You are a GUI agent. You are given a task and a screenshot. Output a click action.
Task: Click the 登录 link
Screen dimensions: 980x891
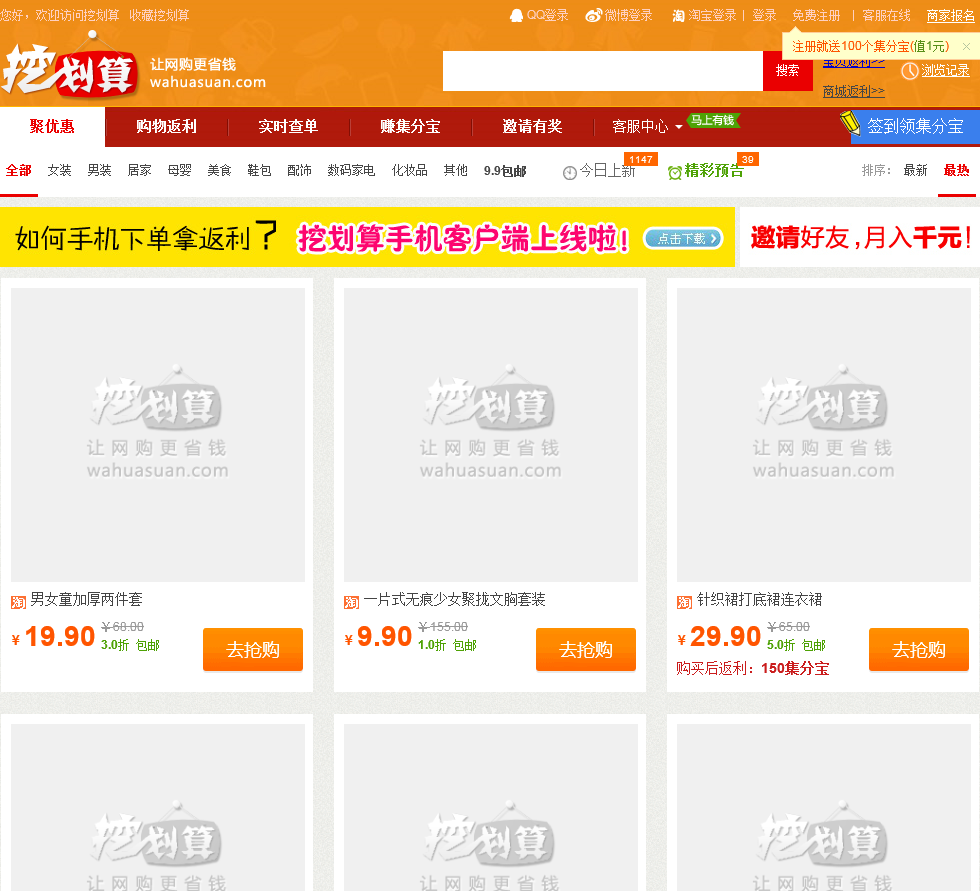point(764,15)
